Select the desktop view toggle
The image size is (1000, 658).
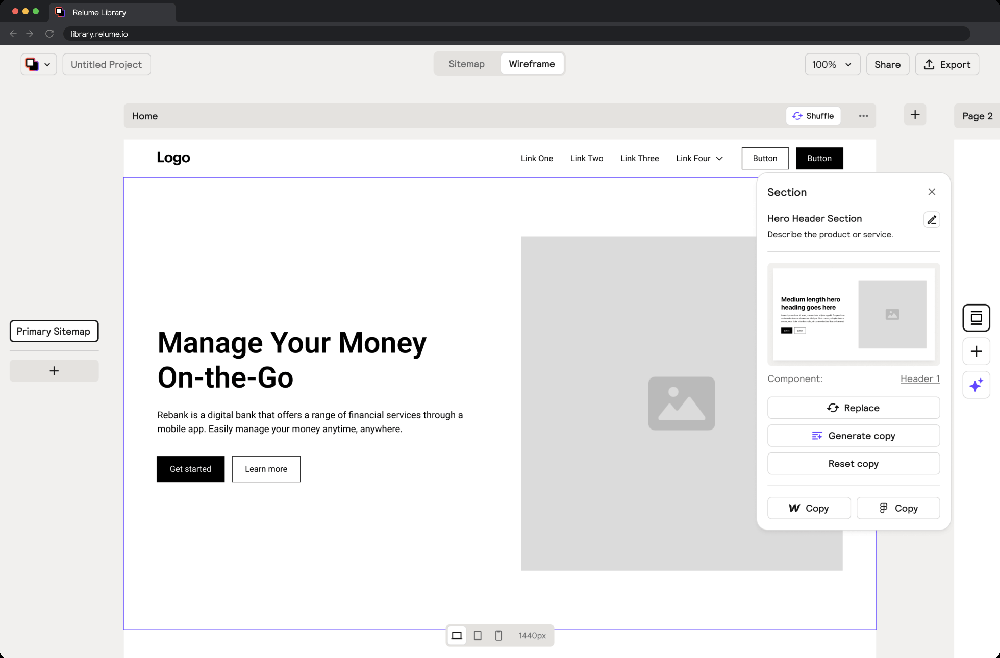(457, 635)
